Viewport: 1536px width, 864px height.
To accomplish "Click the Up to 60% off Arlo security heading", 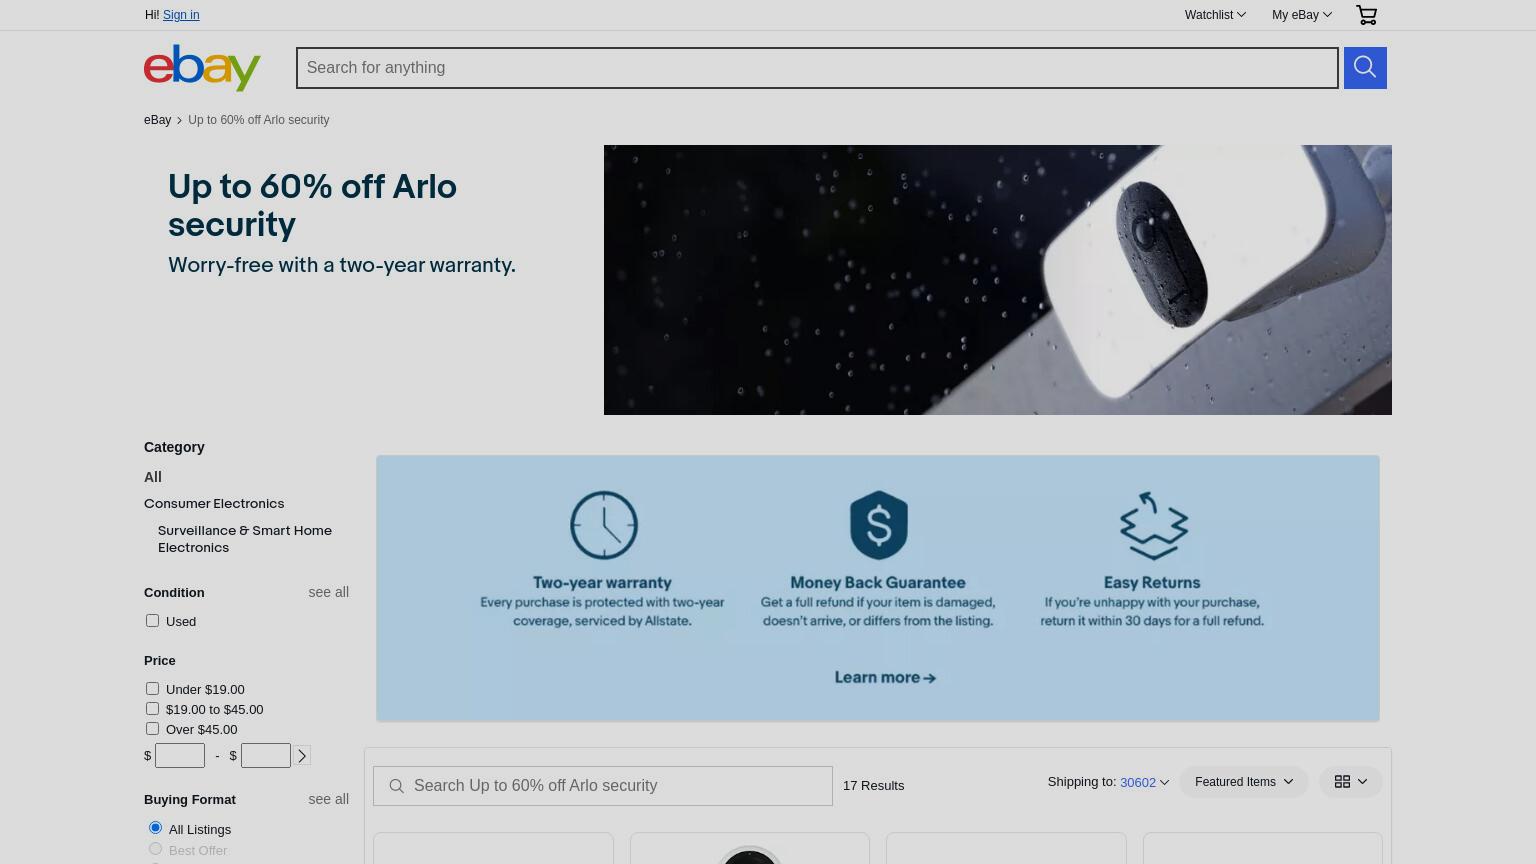I will point(312,205).
